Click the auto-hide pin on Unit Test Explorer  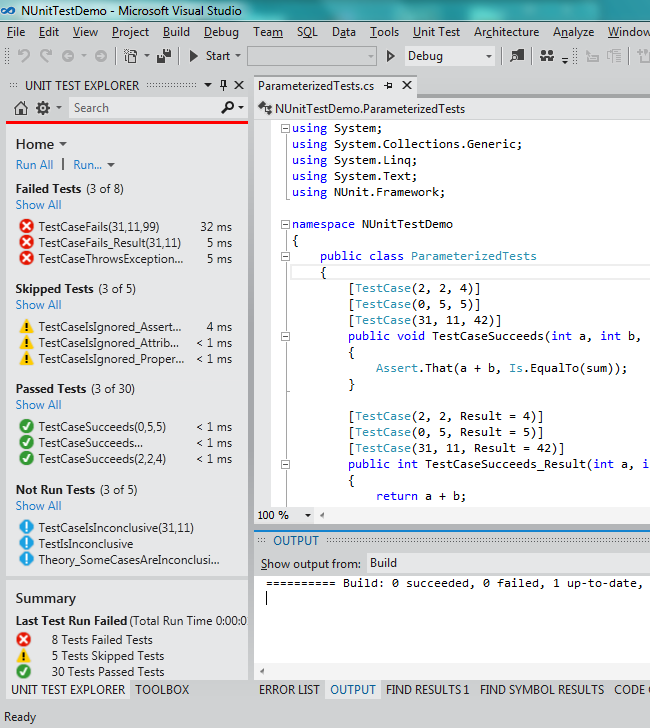[223, 85]
